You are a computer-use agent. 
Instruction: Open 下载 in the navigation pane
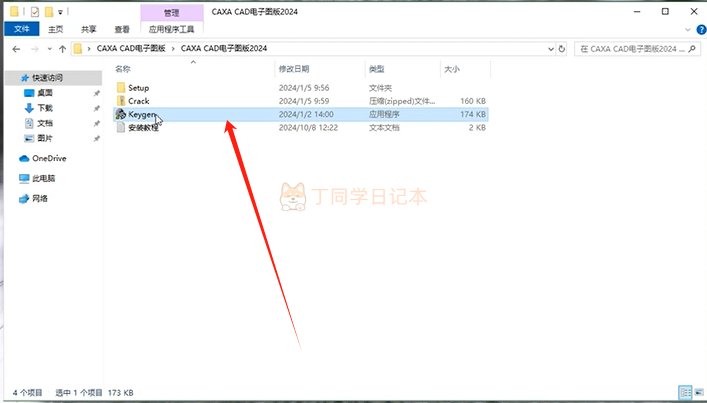coord(45,108)
